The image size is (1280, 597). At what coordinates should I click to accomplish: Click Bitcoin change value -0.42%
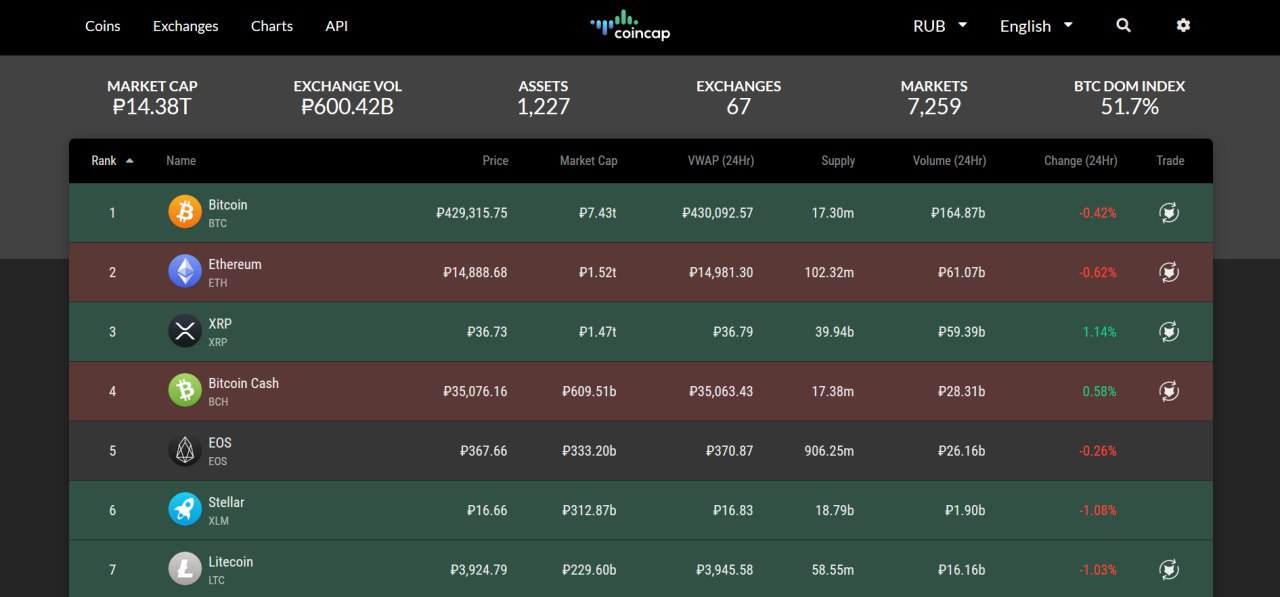point(1098,213)
